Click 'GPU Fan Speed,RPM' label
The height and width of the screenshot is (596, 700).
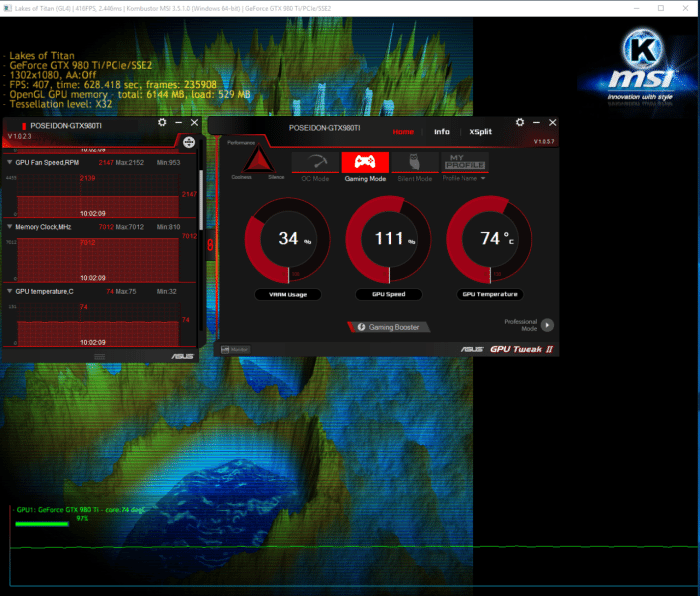click(x=47, y=163)
